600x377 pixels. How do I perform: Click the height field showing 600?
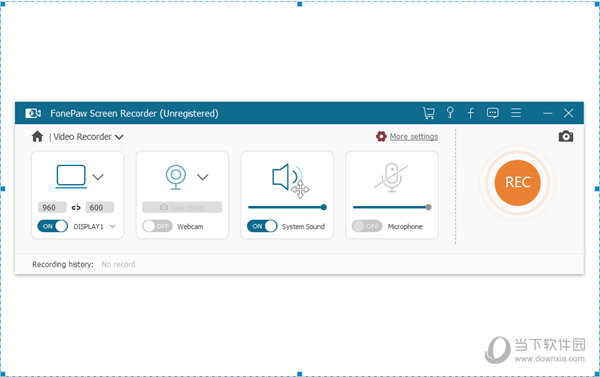pyautogui.click(x=99, y=207)
